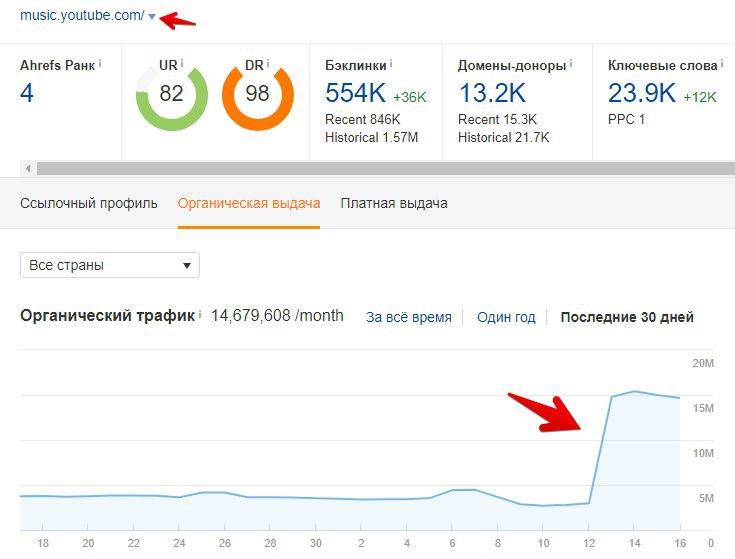Screen dimensions: 735x559
Task: Open the 23.9K keywords count
Action: [642, 93]
